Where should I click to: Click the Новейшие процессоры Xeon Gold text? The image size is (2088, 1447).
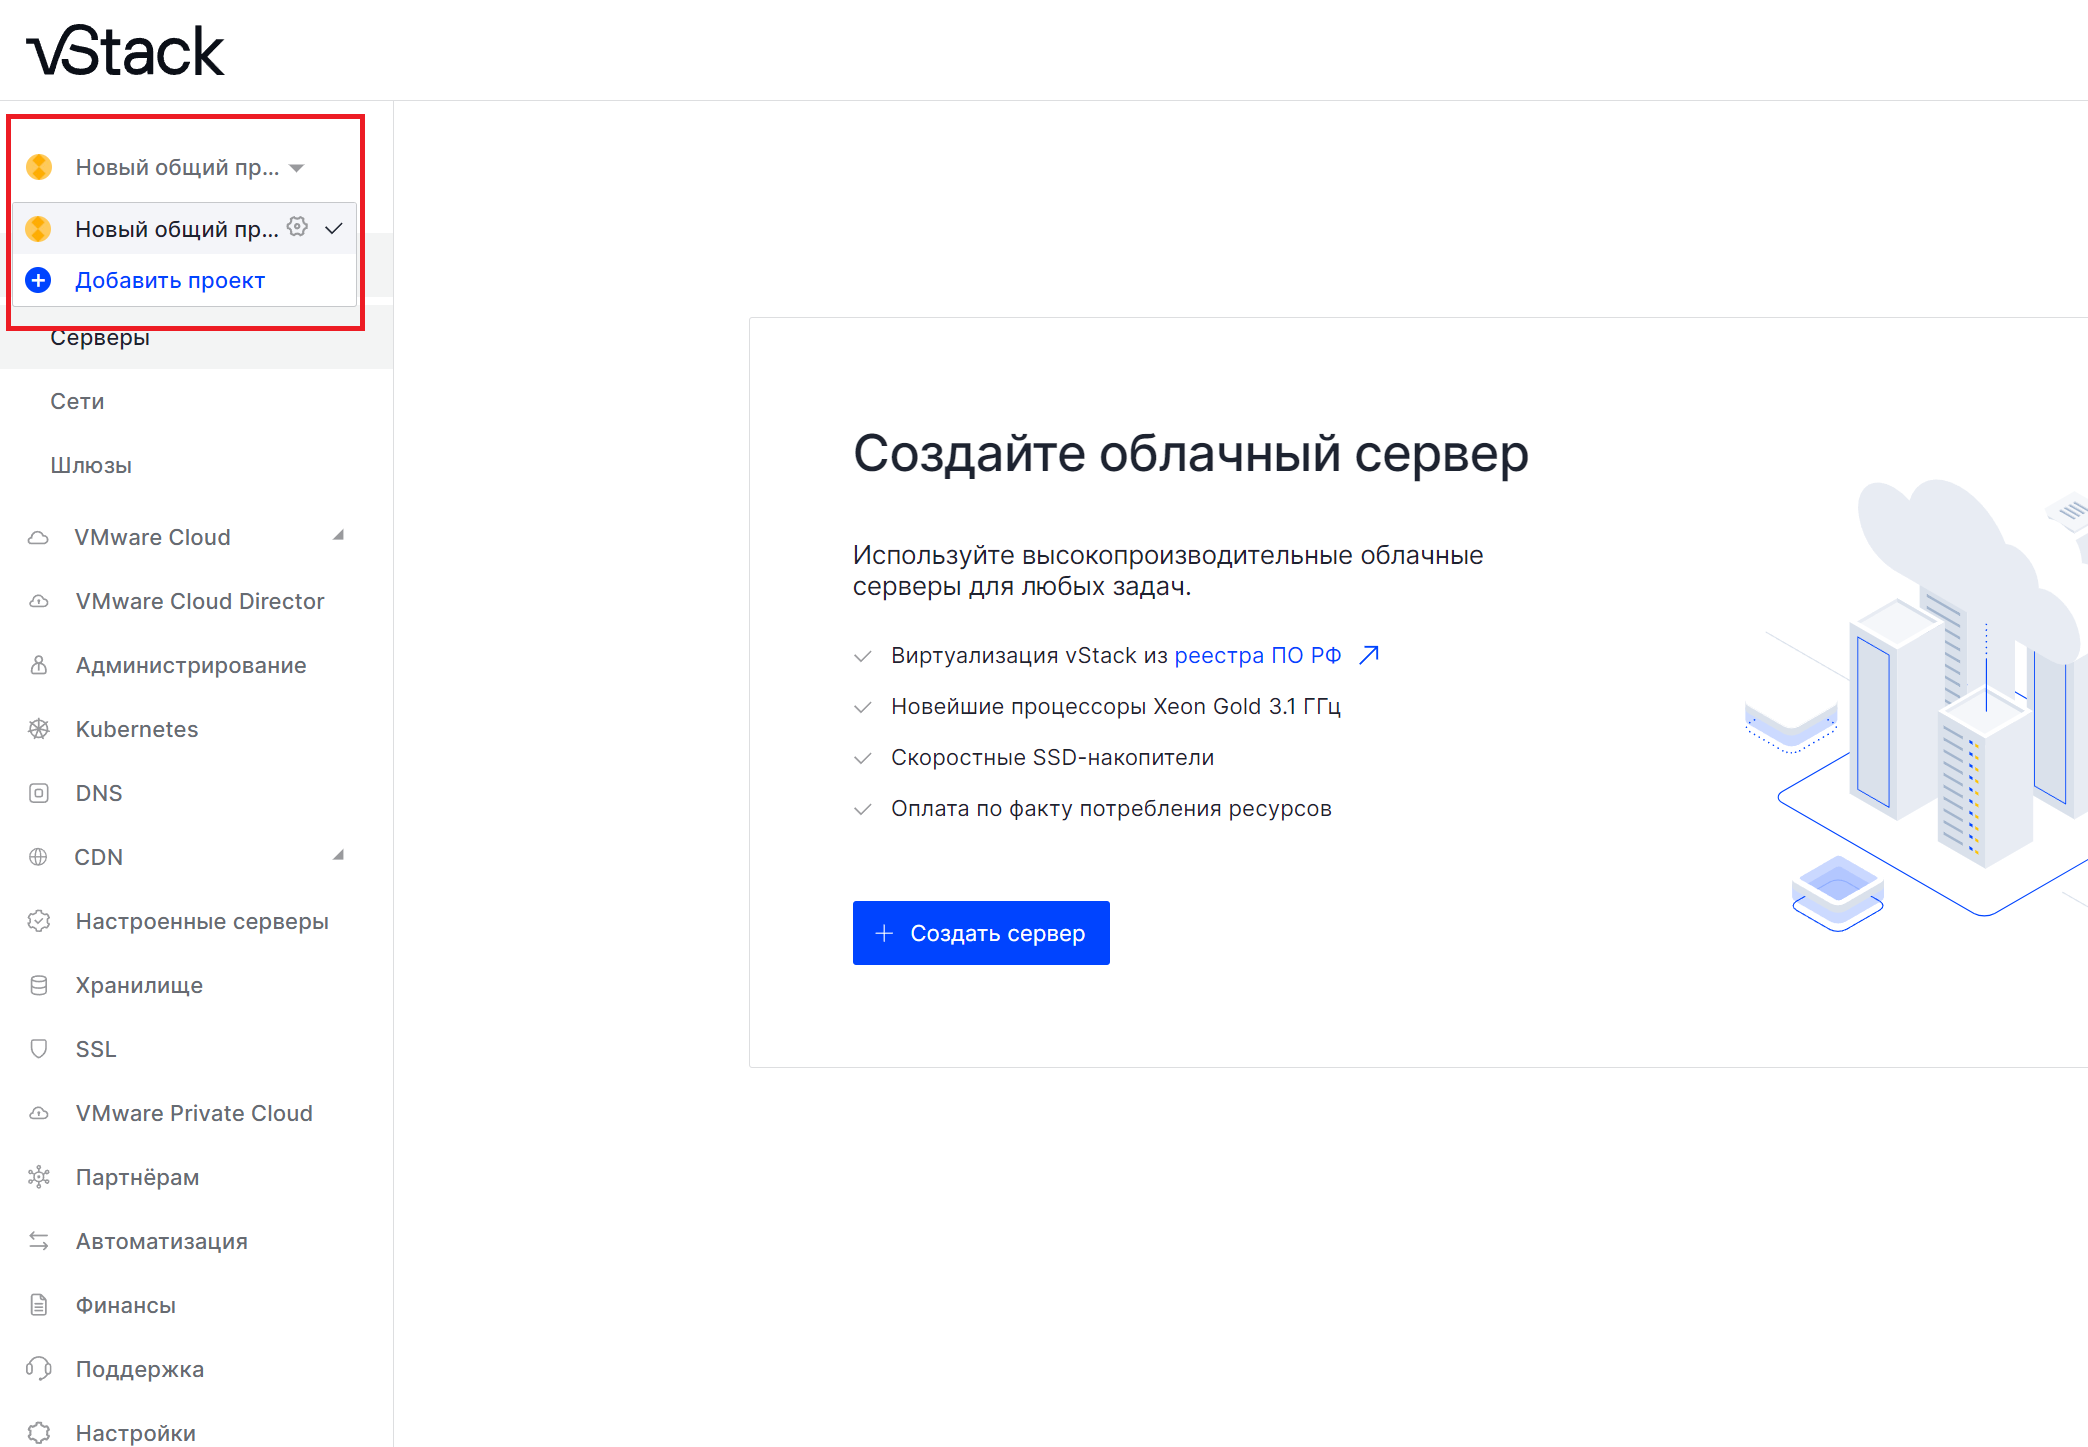click(1116, 706)
